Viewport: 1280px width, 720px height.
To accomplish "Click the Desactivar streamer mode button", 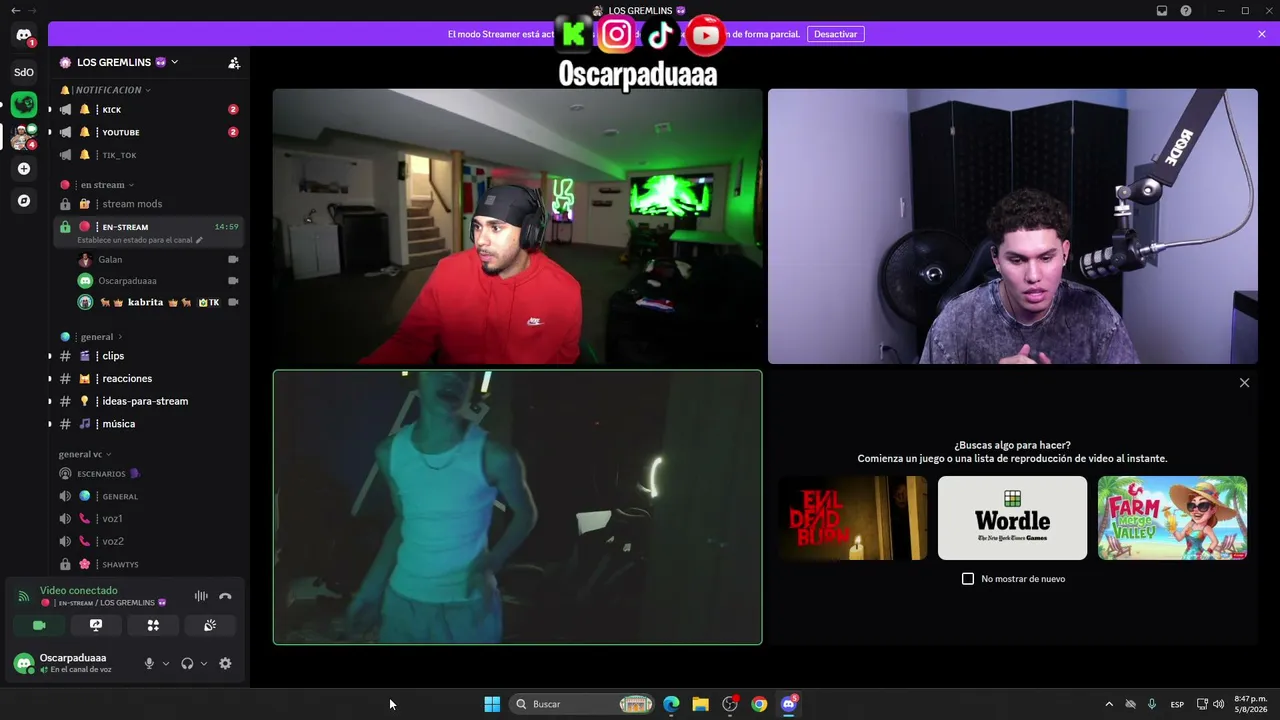I will coord(835,34).
